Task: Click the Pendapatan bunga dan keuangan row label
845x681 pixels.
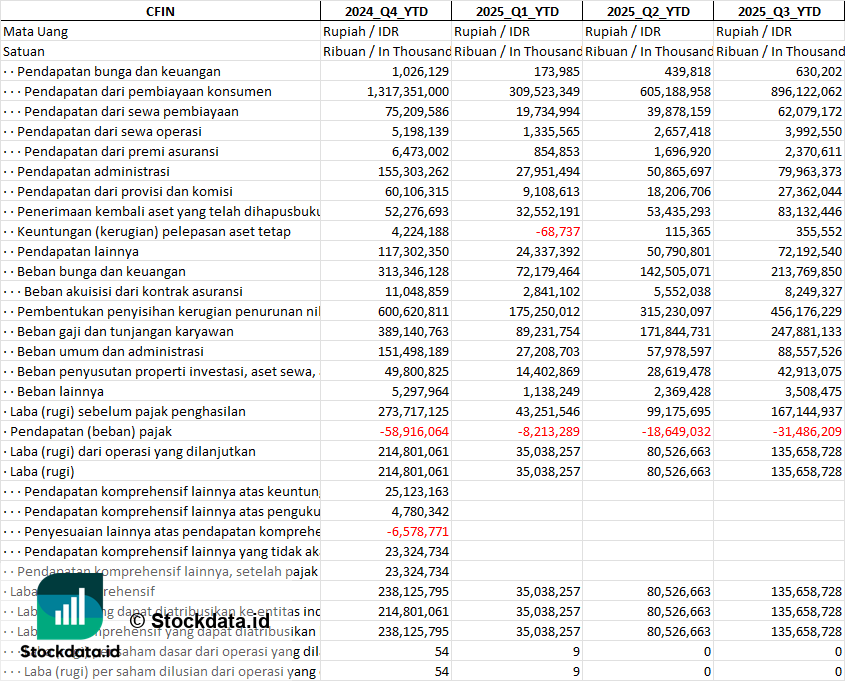Action: [118, 71]
